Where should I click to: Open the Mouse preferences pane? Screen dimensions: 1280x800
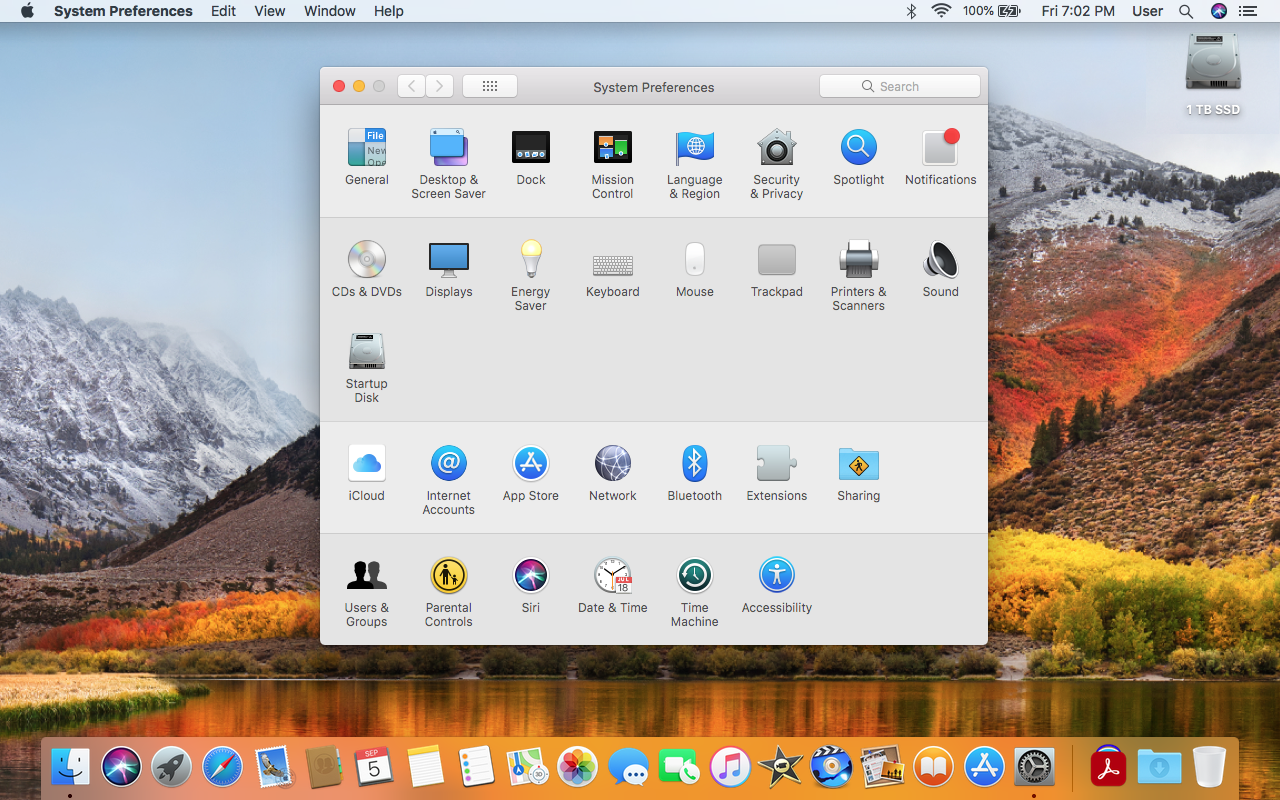point(695,269)
